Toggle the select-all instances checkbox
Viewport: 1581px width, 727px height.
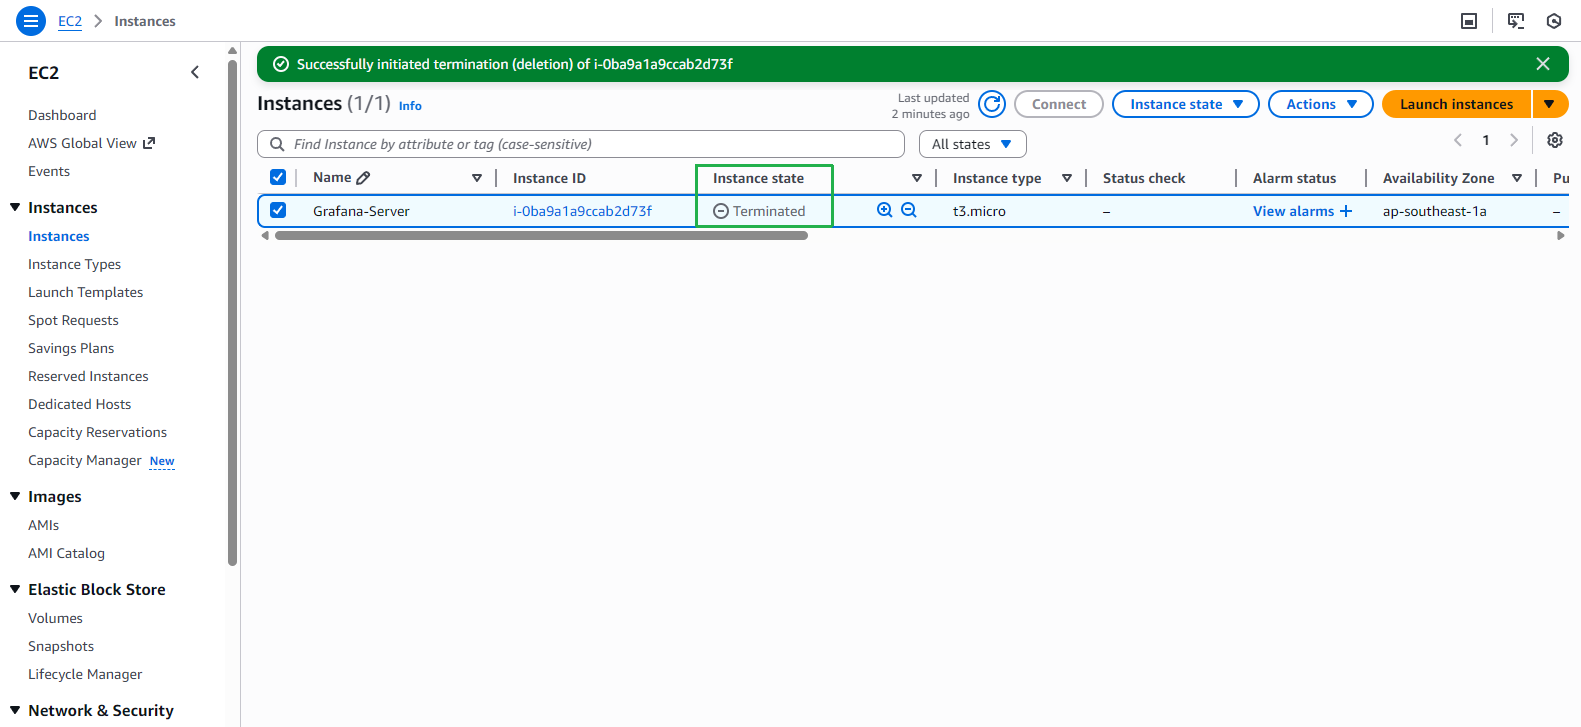click(x=278, y=177)
